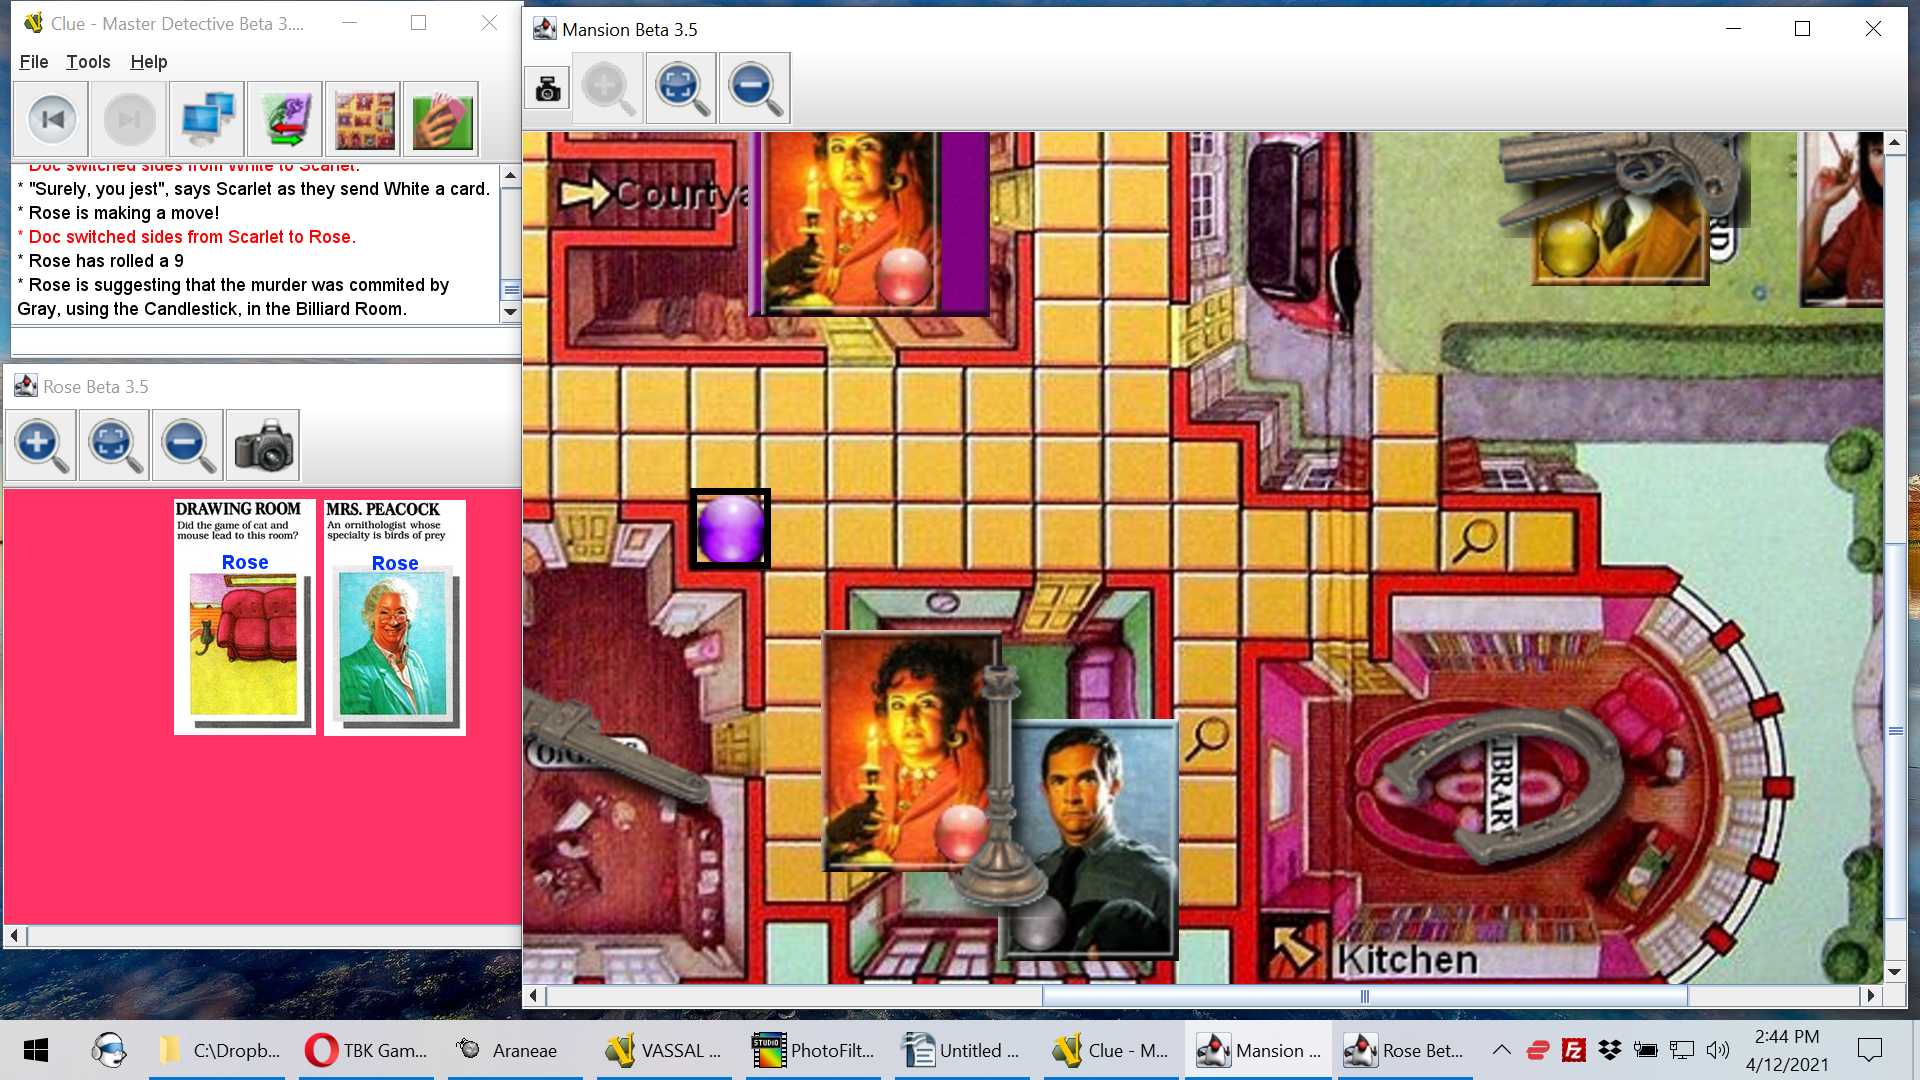Click the Mansion vertical scrollbar thumb
Image resolution: width=1920 pixels, height=1080 pixels.
[x=1895, y=732]
